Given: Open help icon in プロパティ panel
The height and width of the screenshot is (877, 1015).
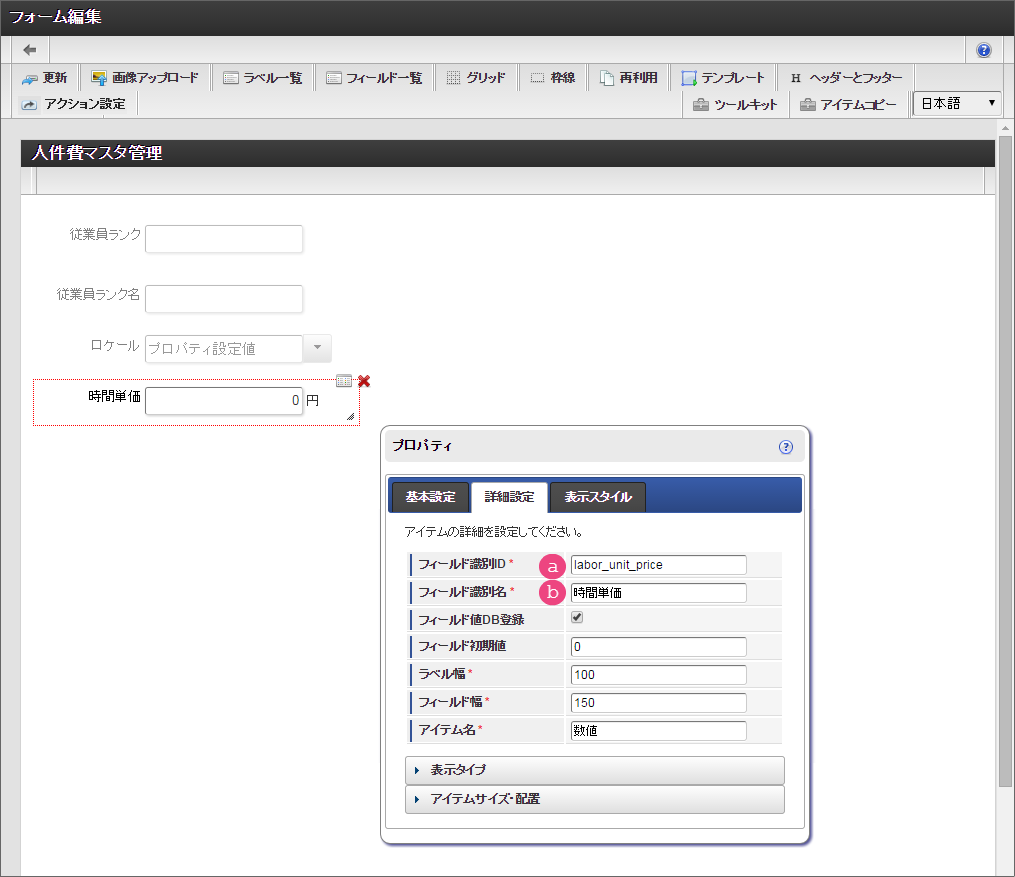Looking at the screenshot, I should (785, 447).
